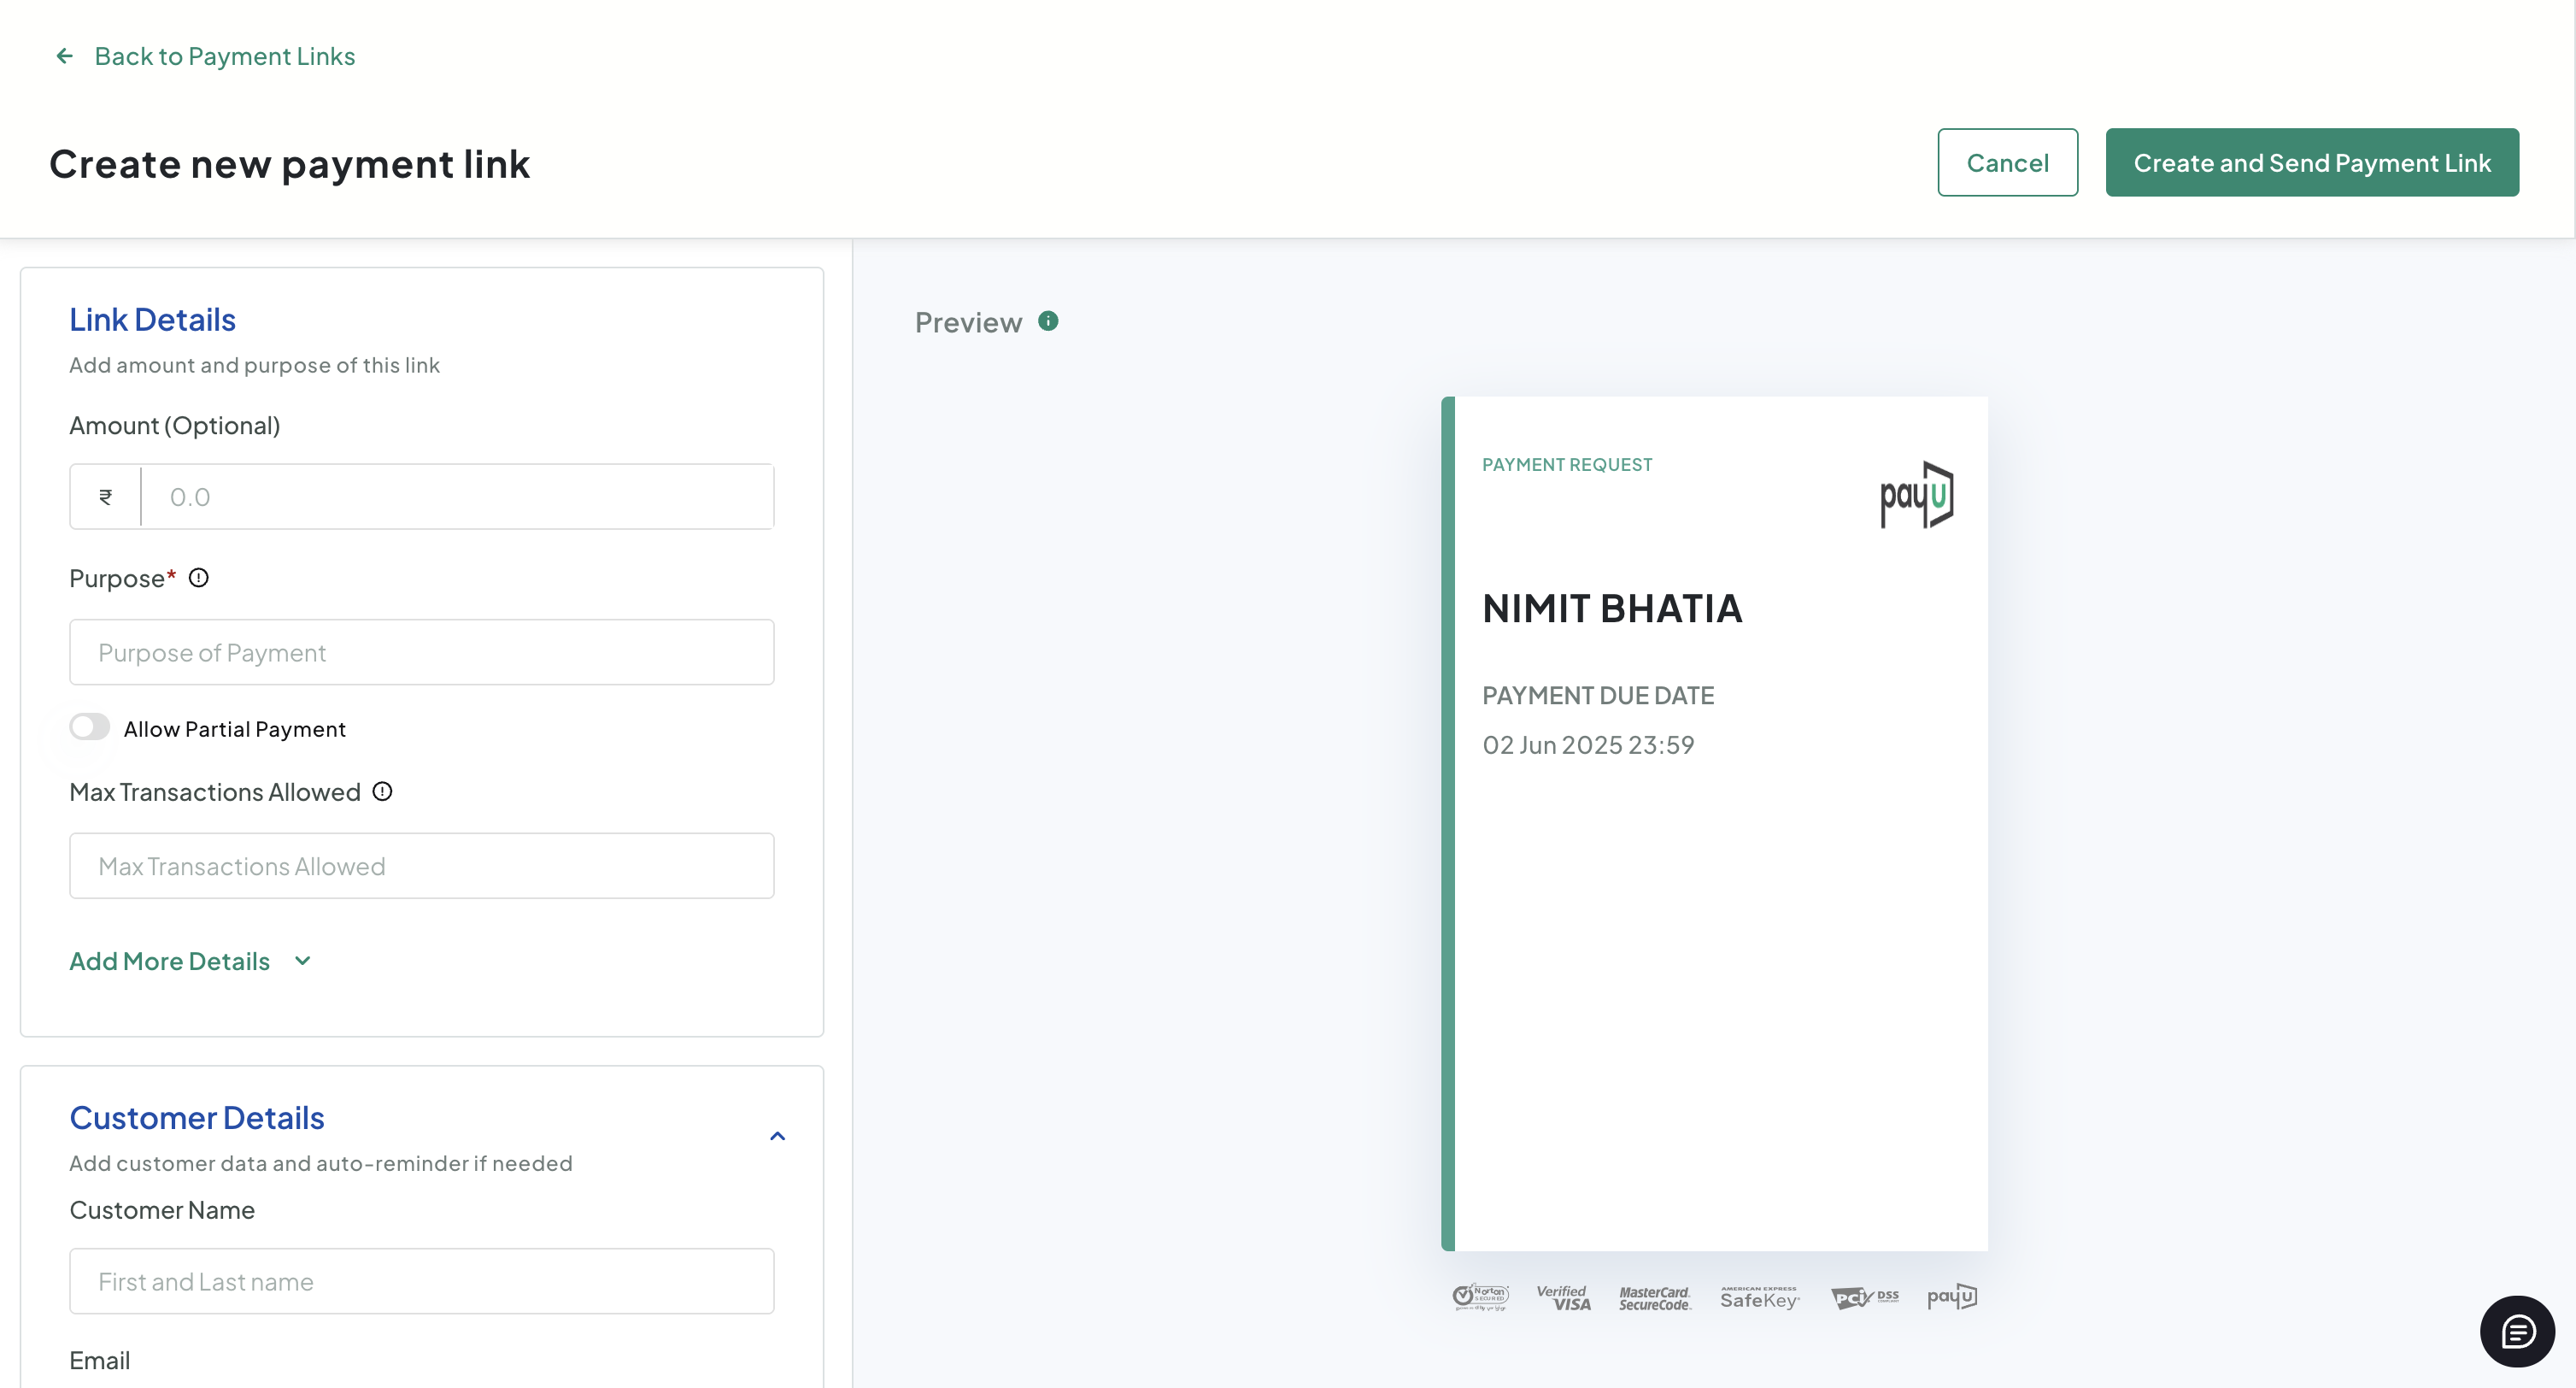Click the Norton Secured badge

(1481, 1297)
